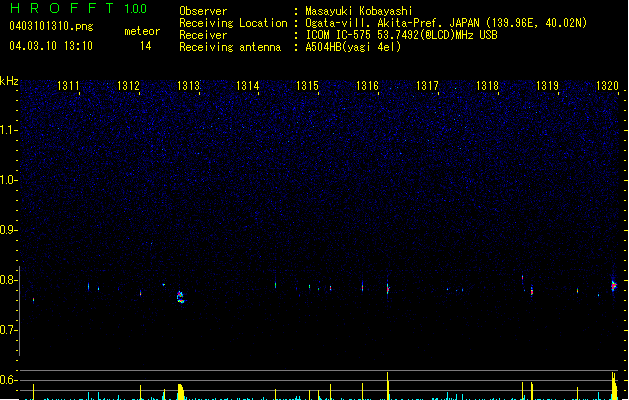Click the Receiving Location label
Viewport: 629px width, 400px height.
coord(233,23)
